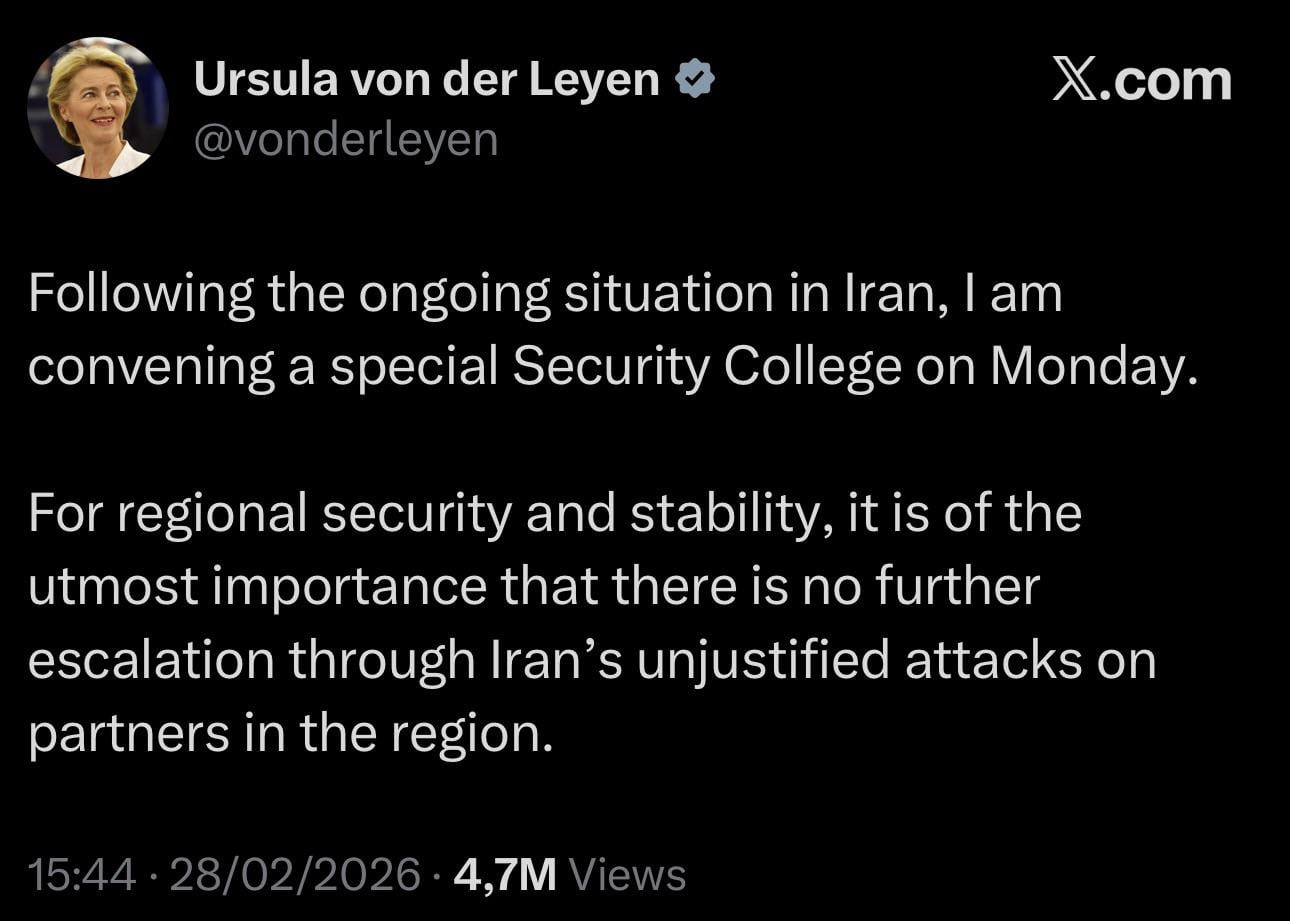Click the X logo in the watermark
The width and height of the screenshot is (1290, 921).
pos(1075,80)
